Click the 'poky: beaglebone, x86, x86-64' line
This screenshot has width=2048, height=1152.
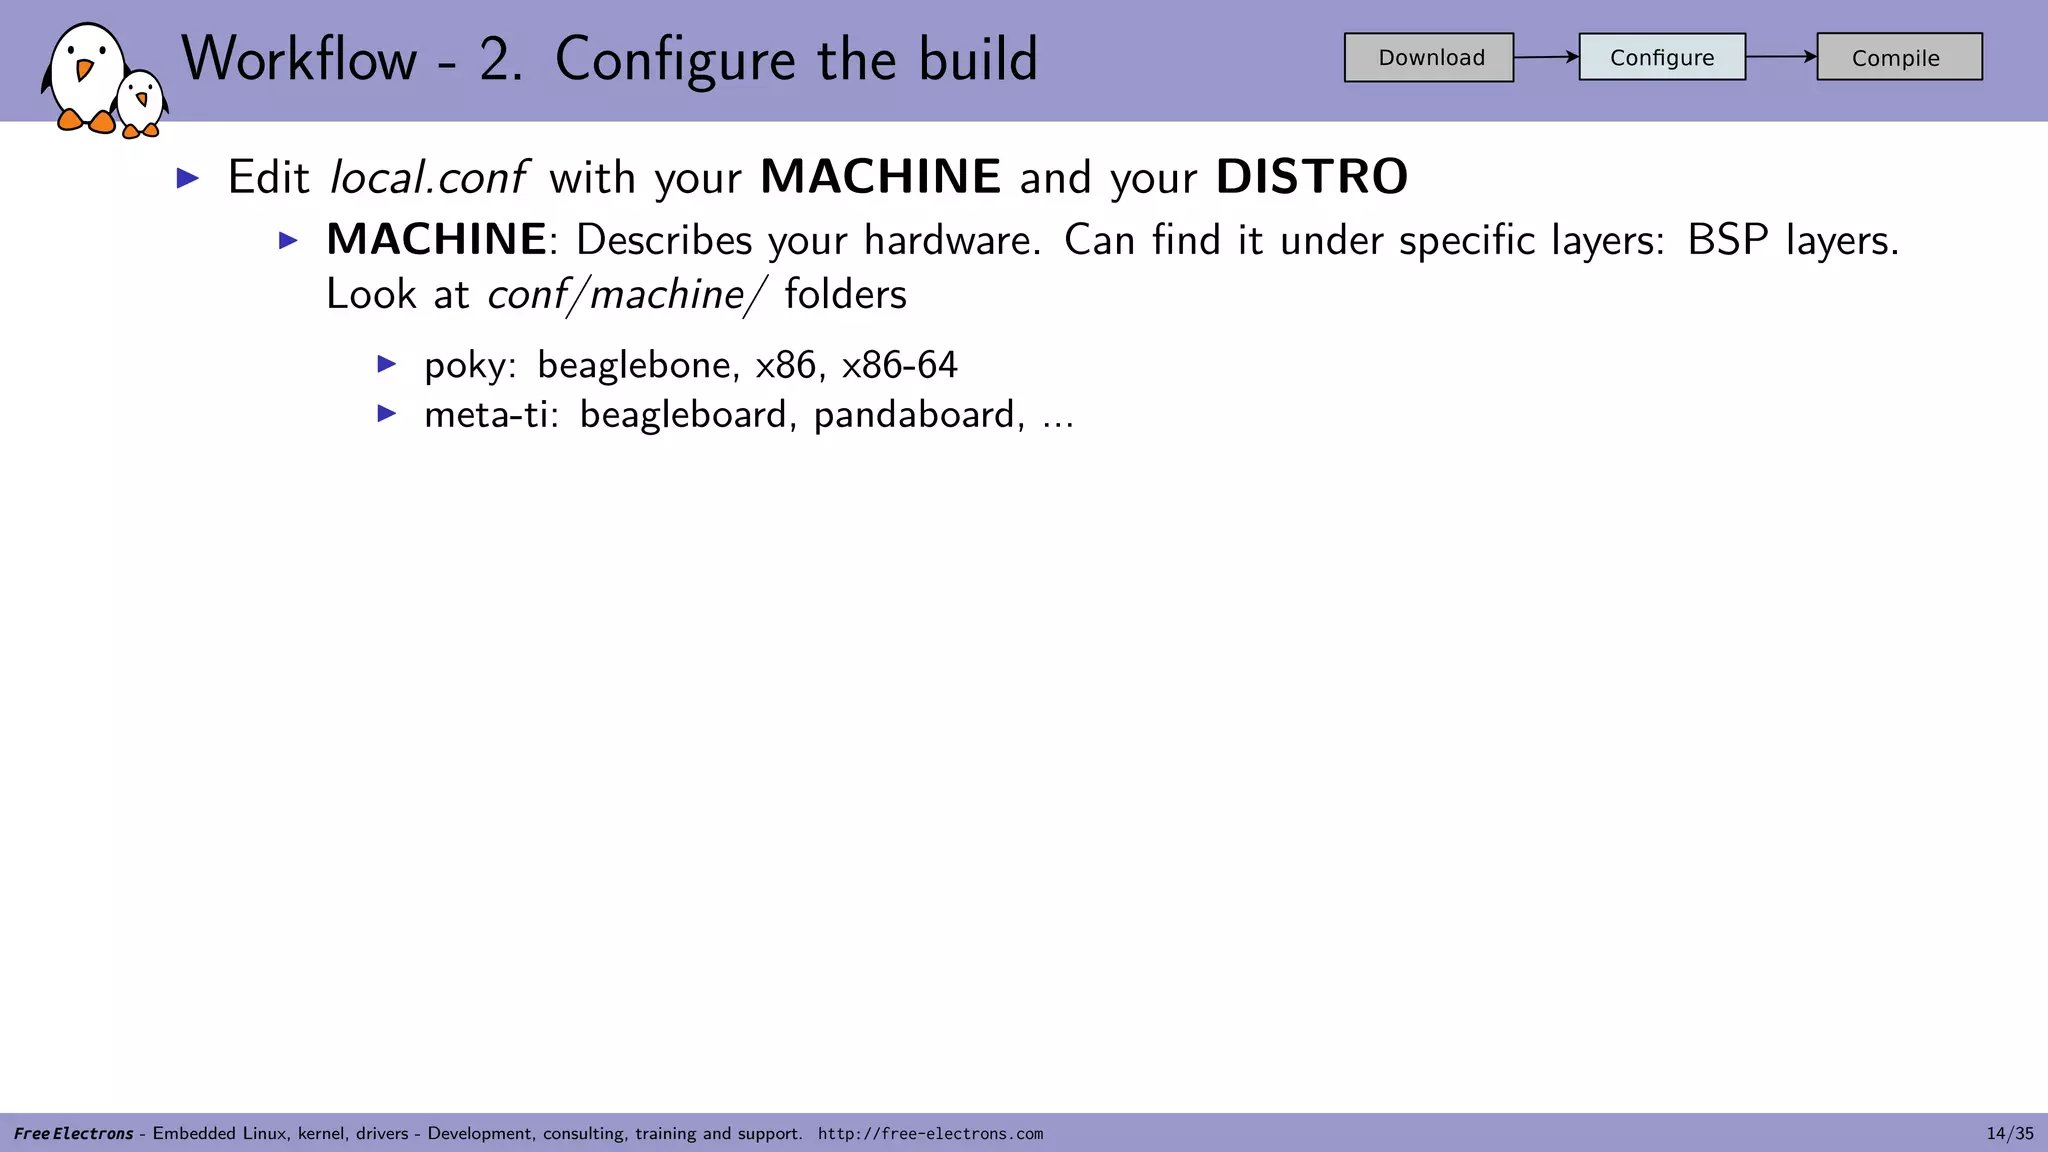[690, 365]
